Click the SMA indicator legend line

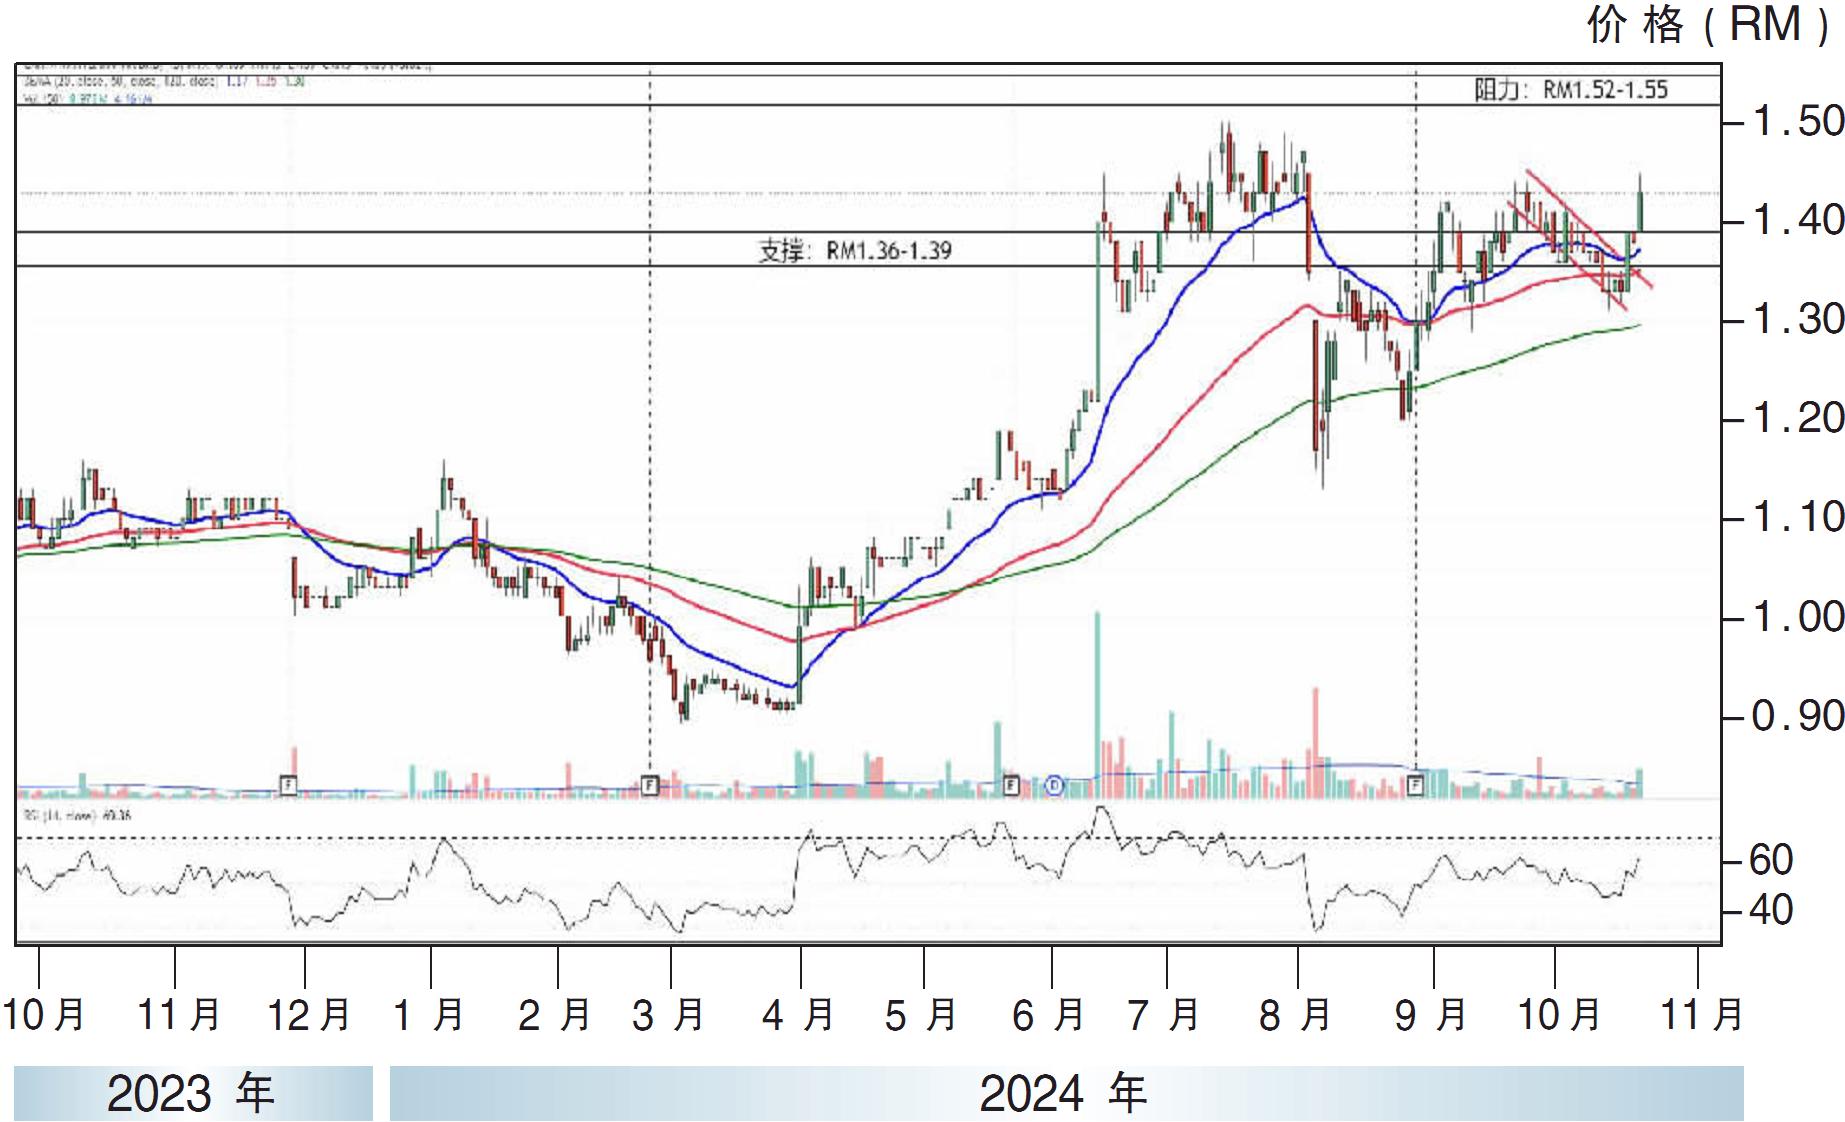(165, 81)
